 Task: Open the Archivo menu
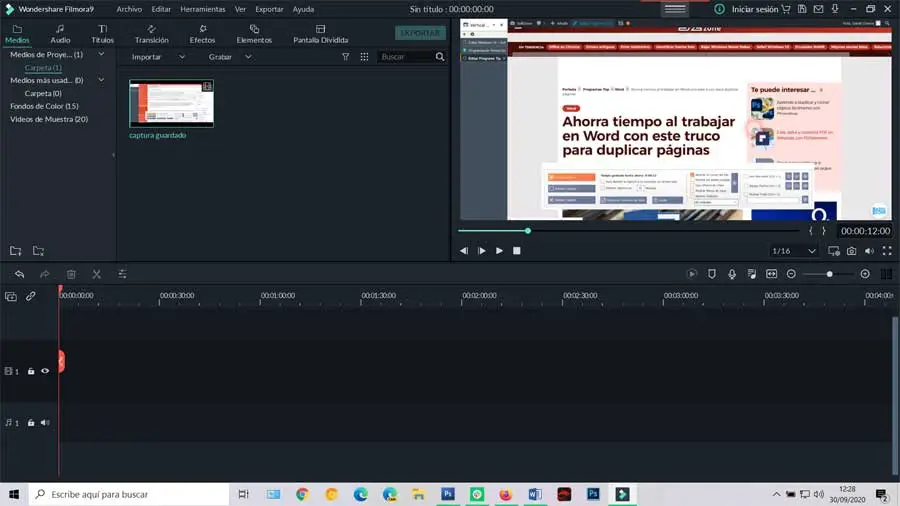[x=129, y=9]
